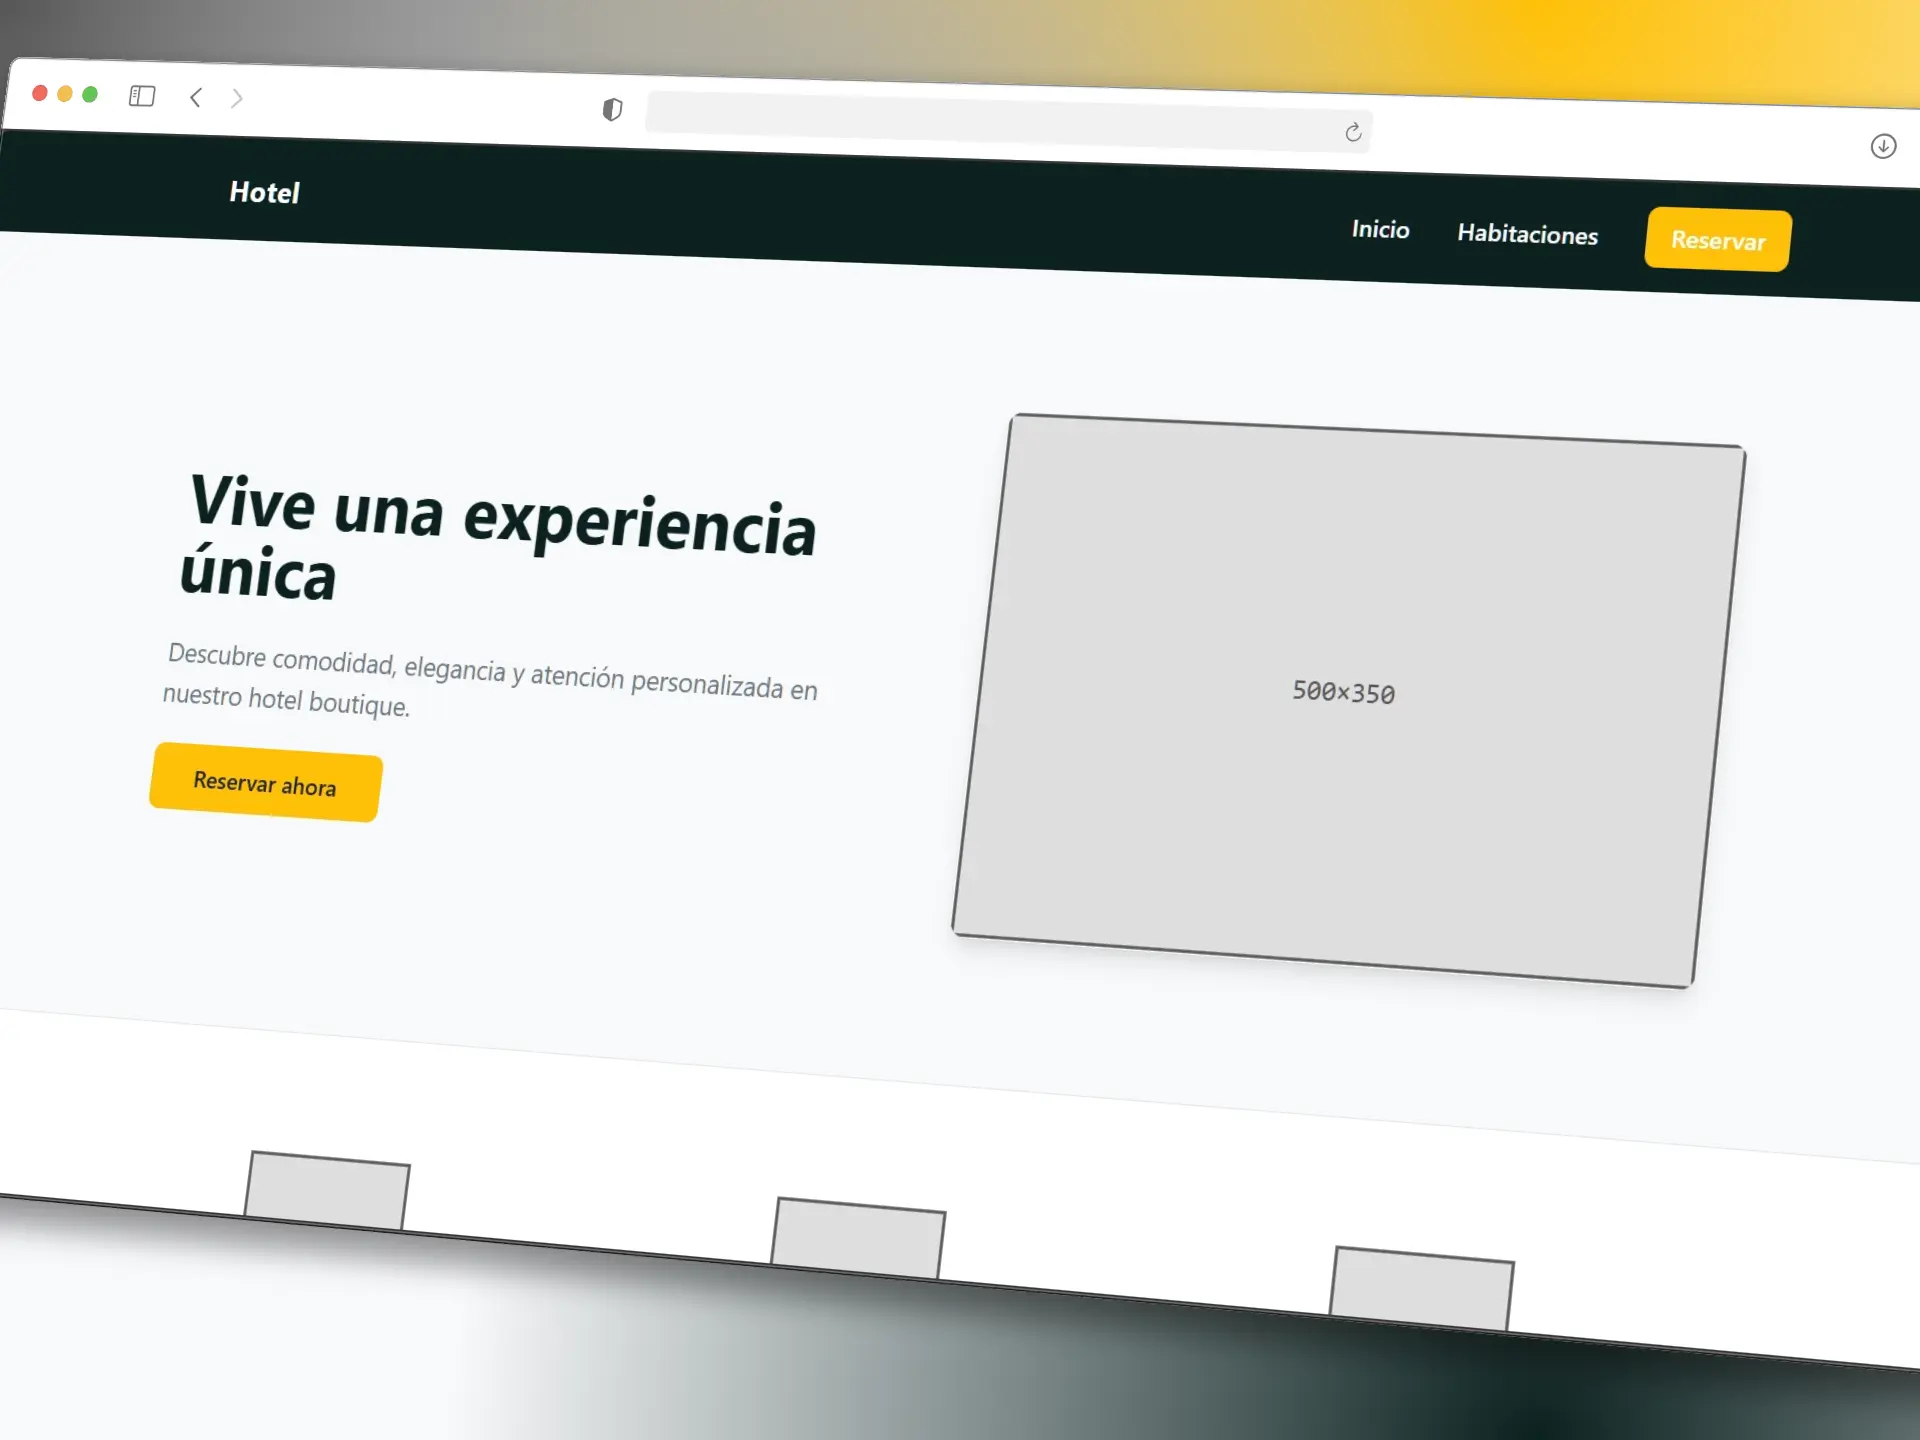Toggle the browser sidebar panel icon

click(143, 96)
